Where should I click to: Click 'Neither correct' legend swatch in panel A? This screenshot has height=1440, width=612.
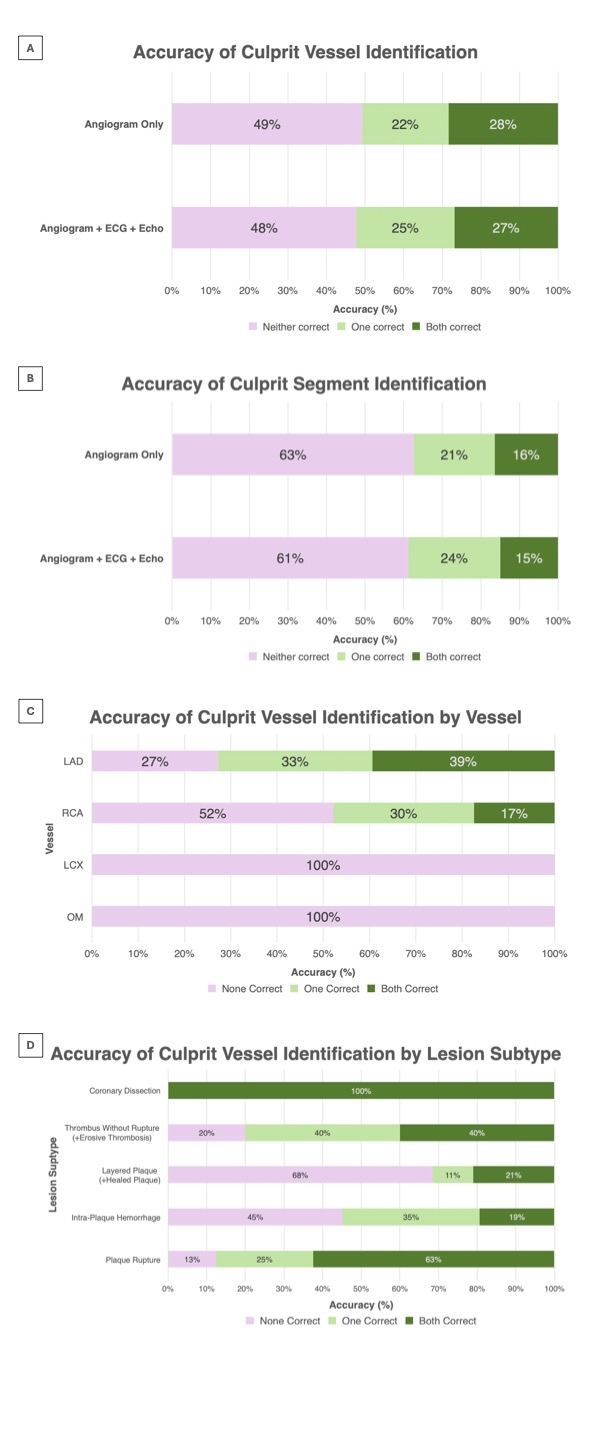(252, 327)
